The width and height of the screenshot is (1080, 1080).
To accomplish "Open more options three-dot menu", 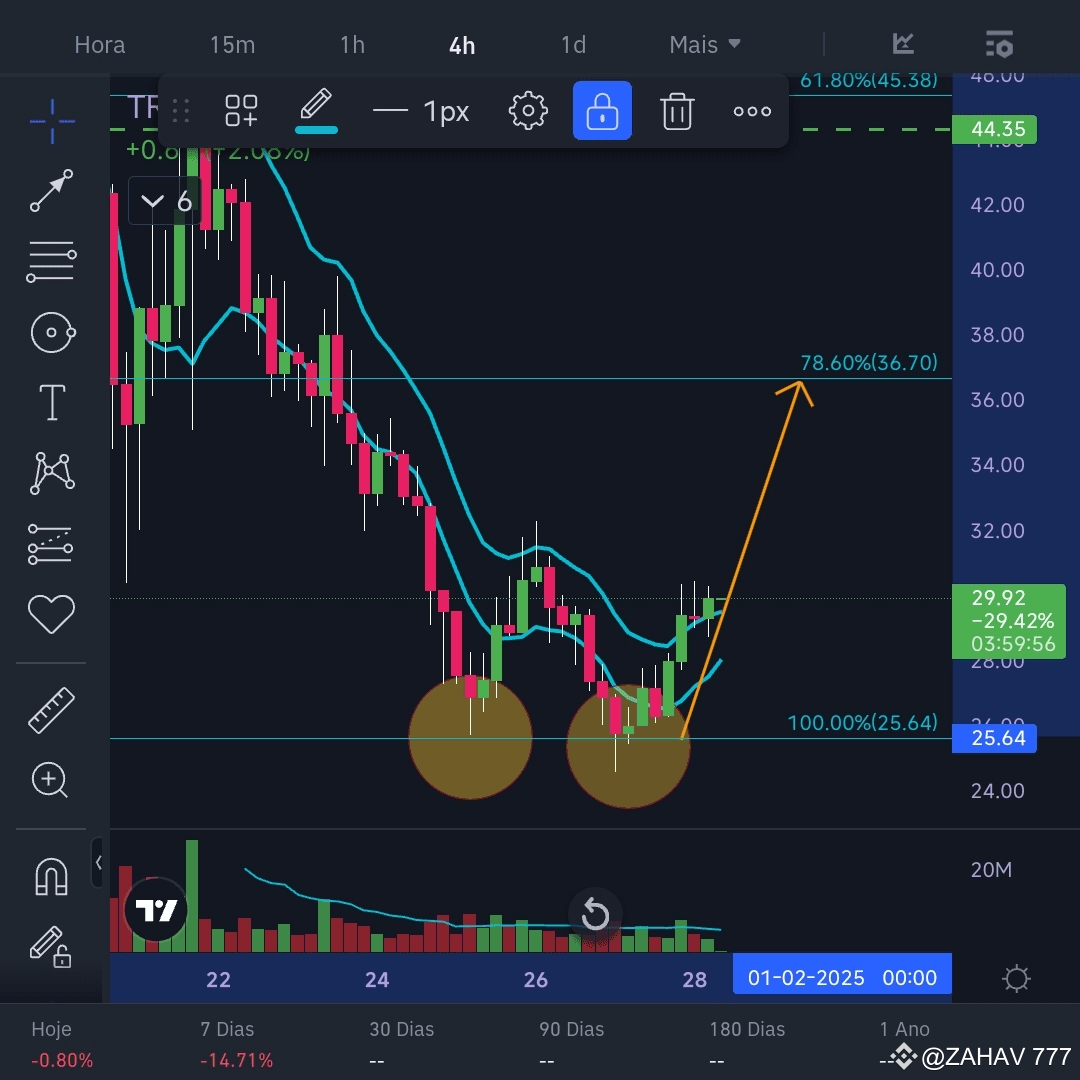I will click(x=752, y=111).
